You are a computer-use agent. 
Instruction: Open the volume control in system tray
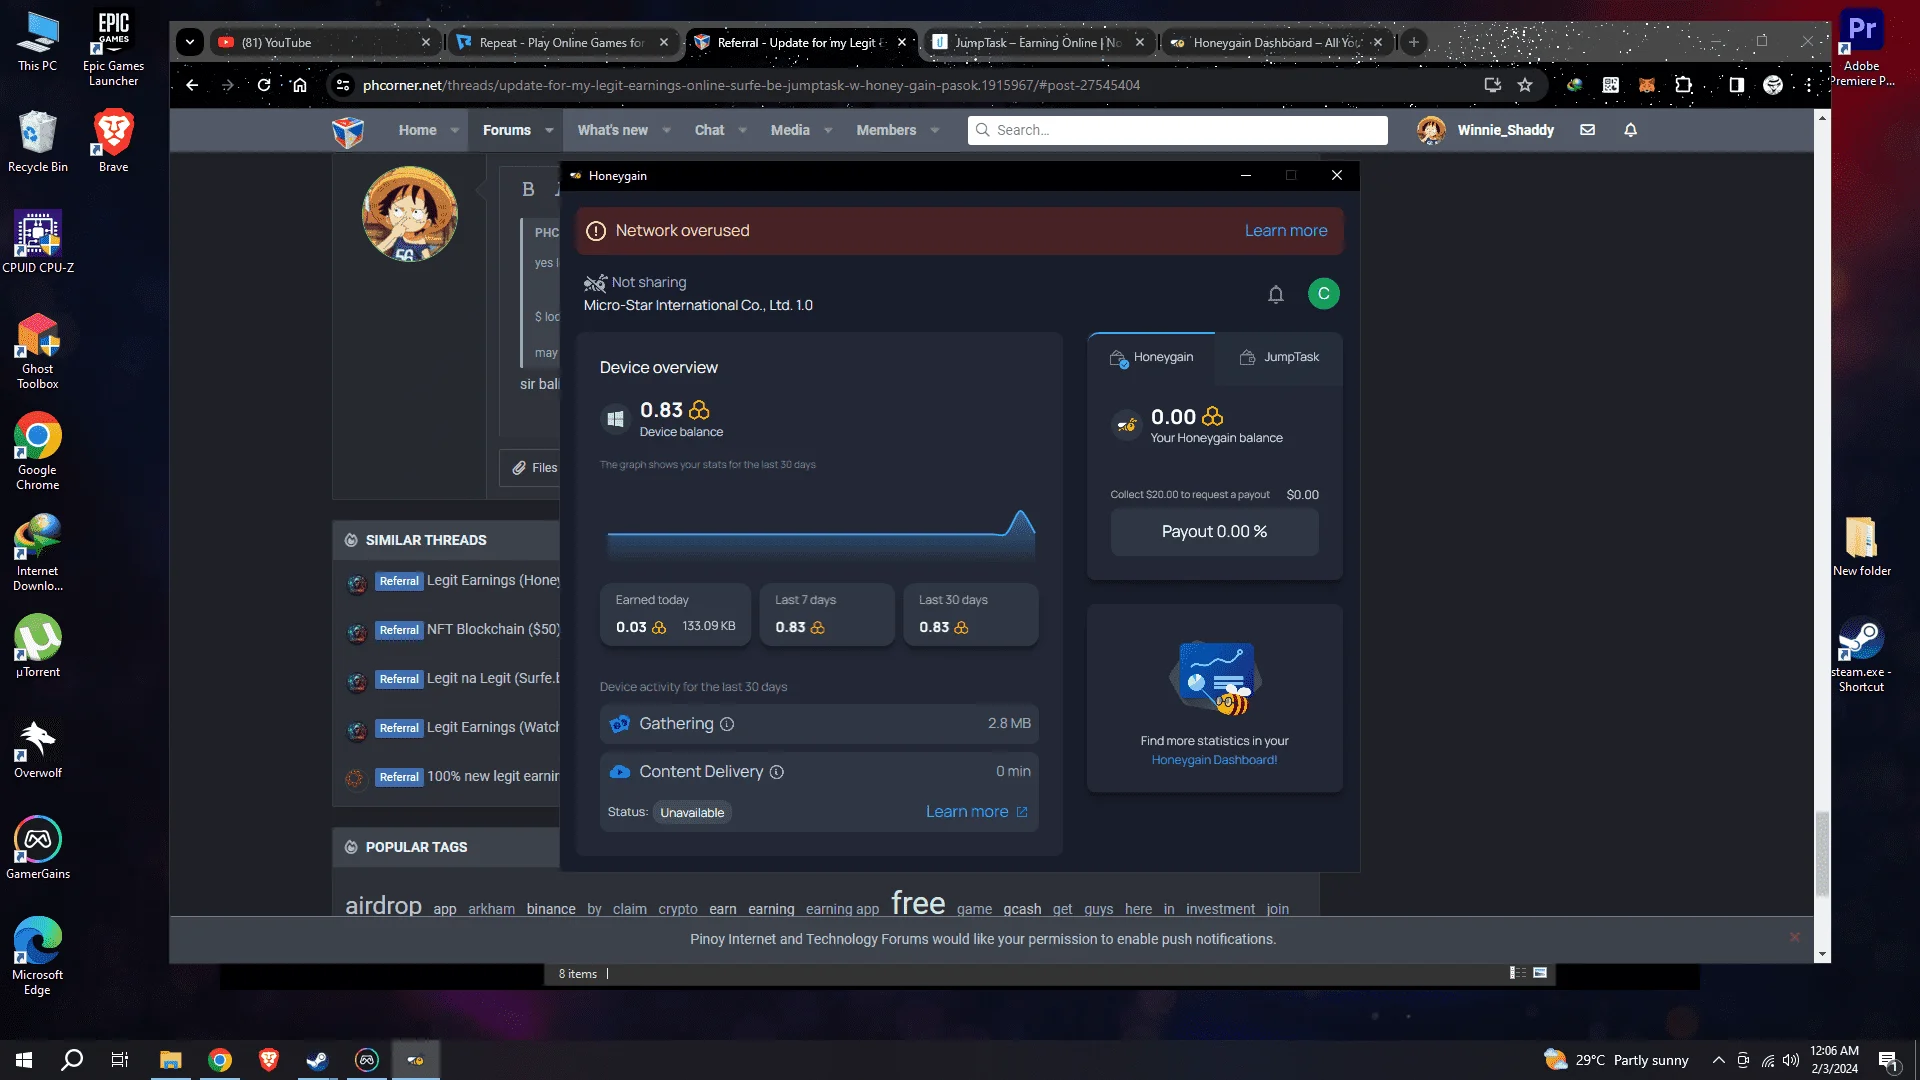click(1791, 1060)
